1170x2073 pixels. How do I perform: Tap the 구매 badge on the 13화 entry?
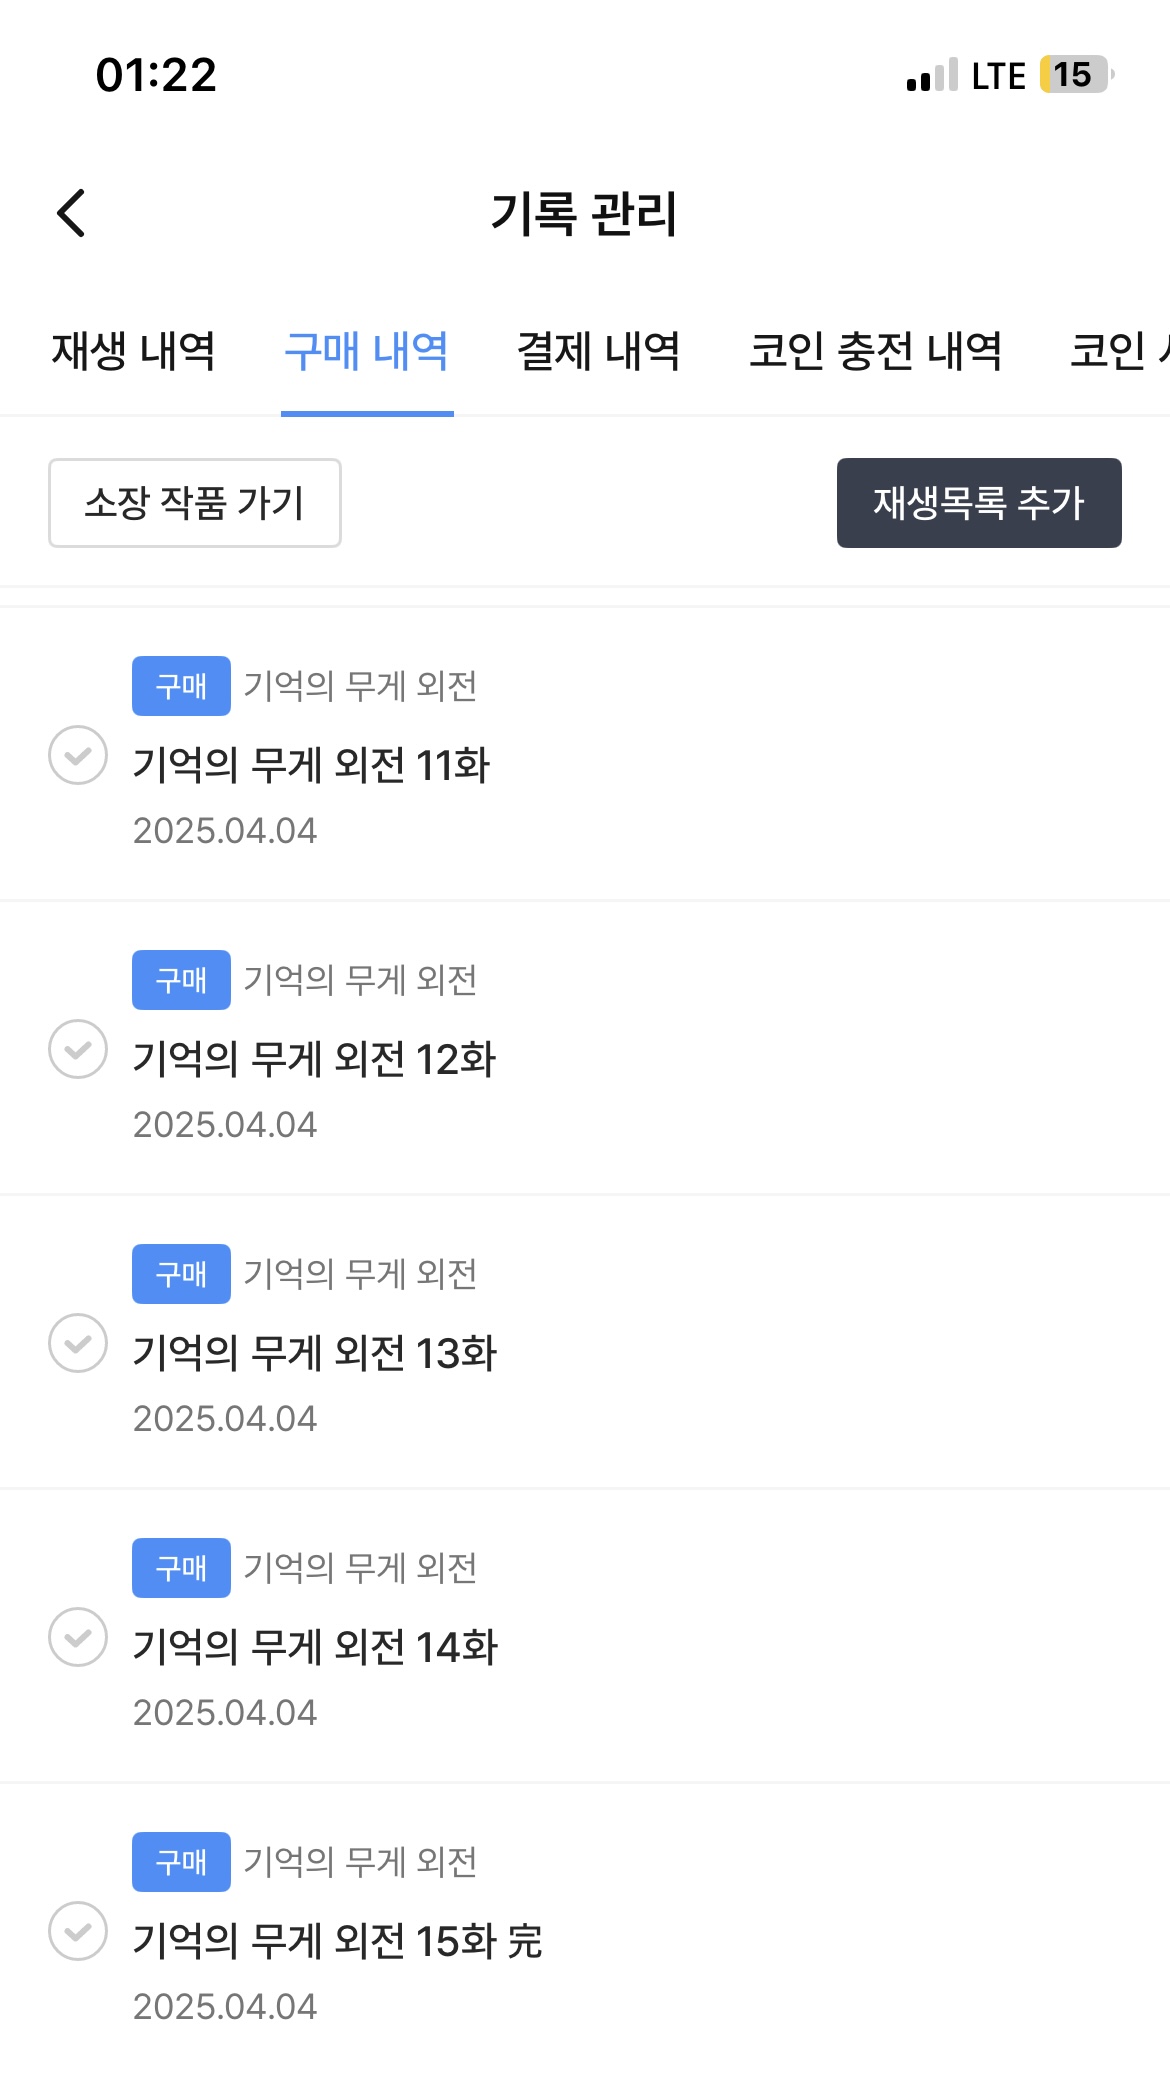click(x=181, y=1274)
